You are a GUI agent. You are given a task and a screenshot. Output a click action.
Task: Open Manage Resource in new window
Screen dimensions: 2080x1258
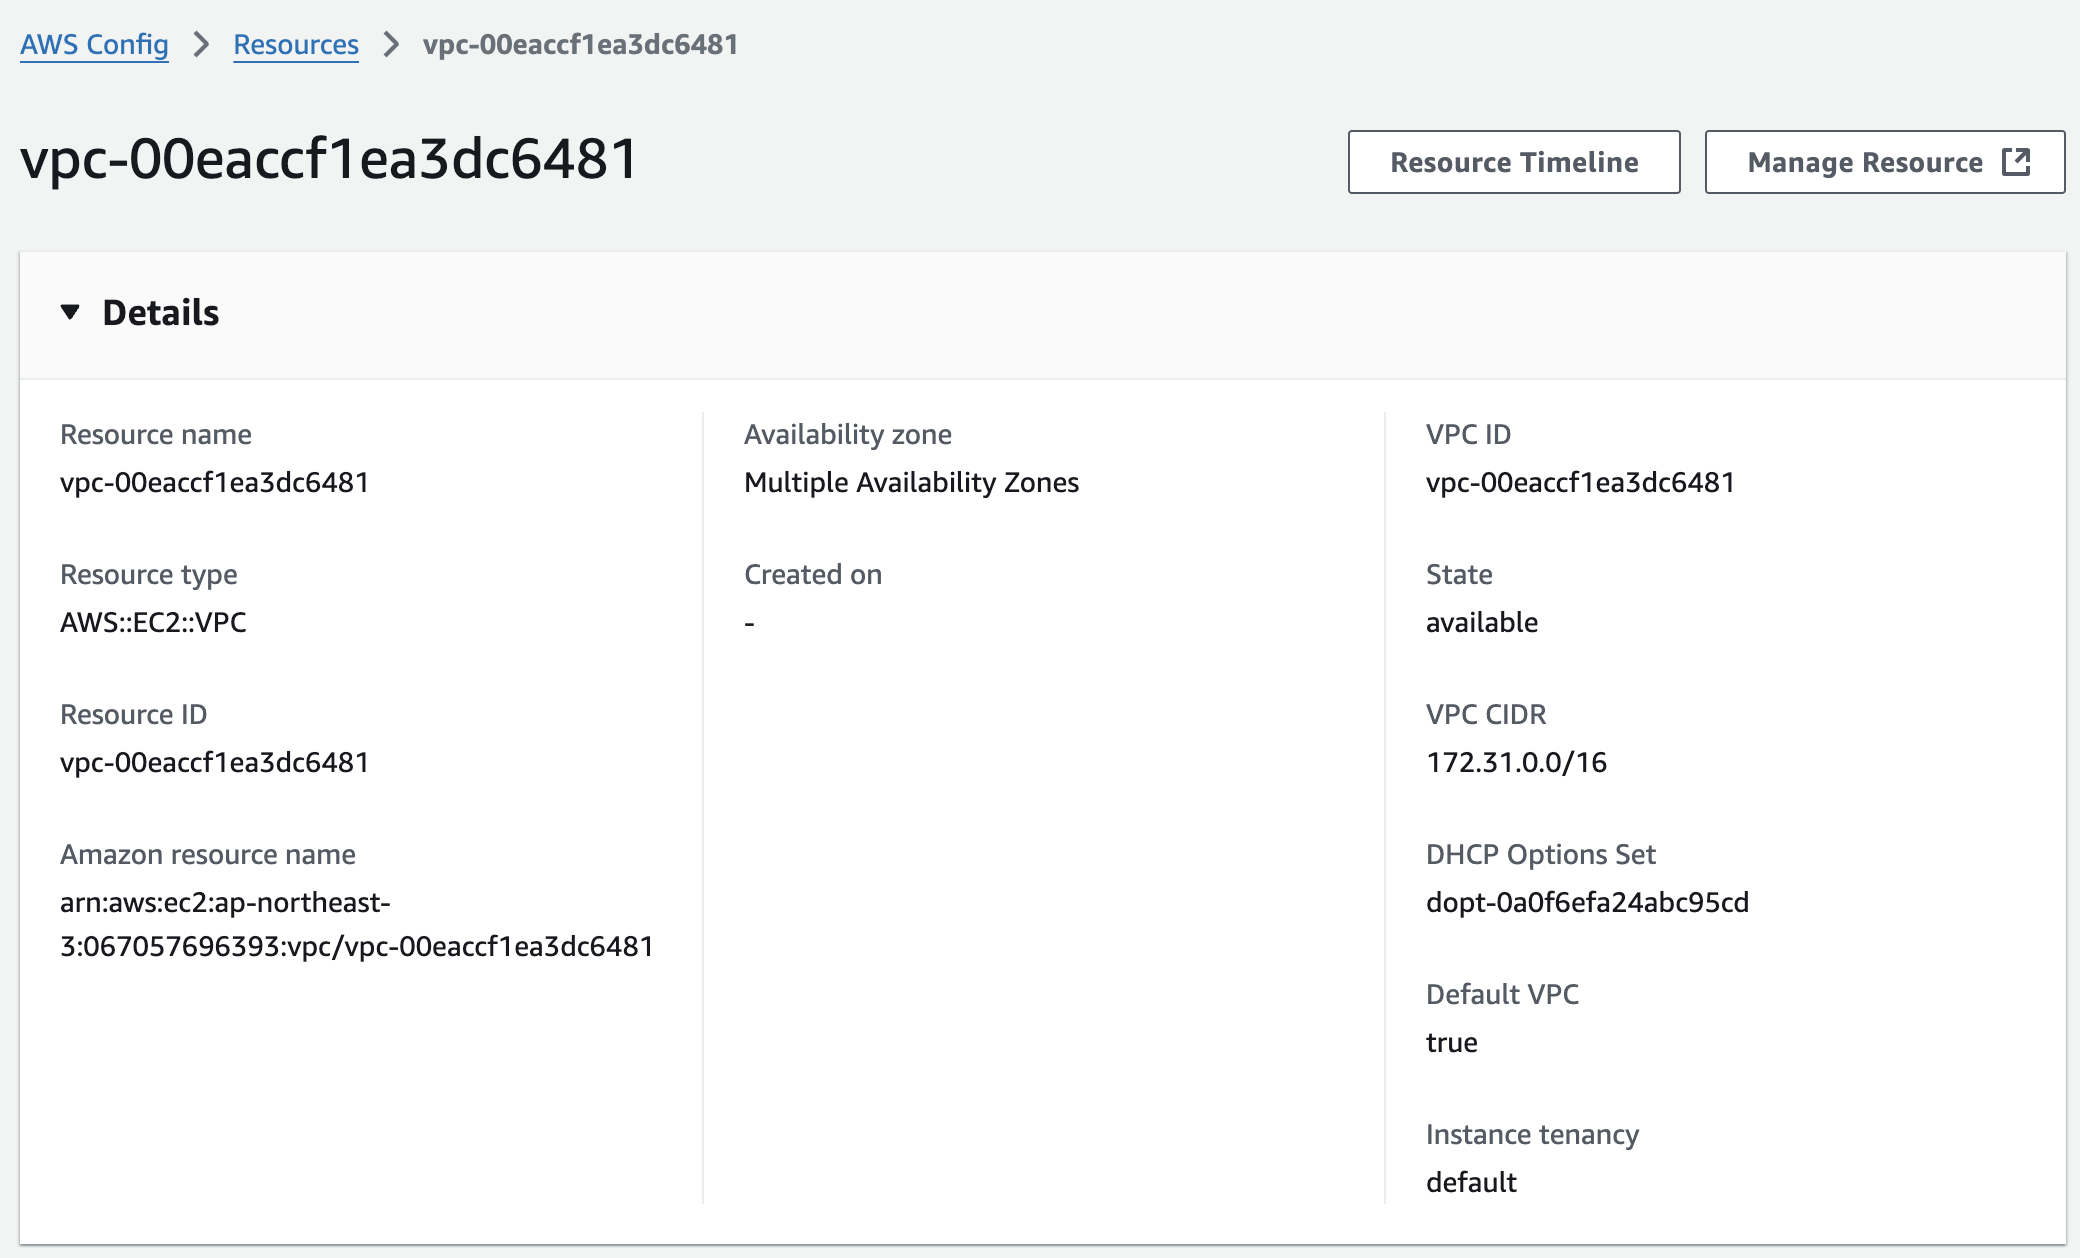[1864, 162]
